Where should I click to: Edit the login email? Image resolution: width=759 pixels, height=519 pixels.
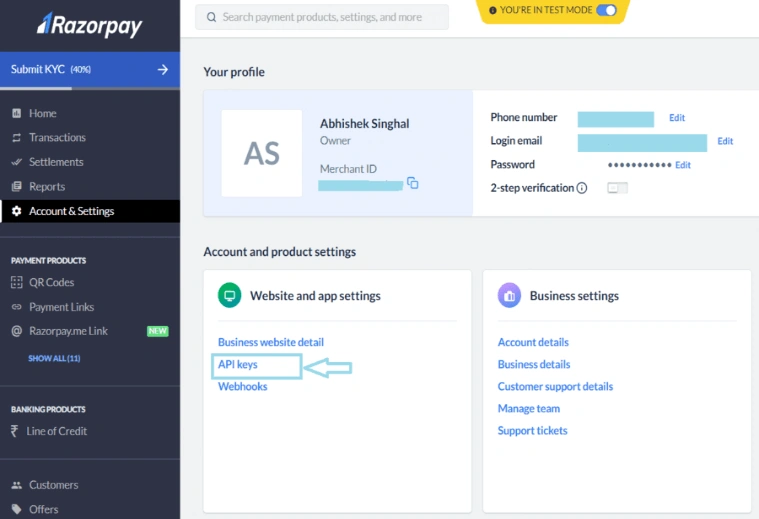725,141
